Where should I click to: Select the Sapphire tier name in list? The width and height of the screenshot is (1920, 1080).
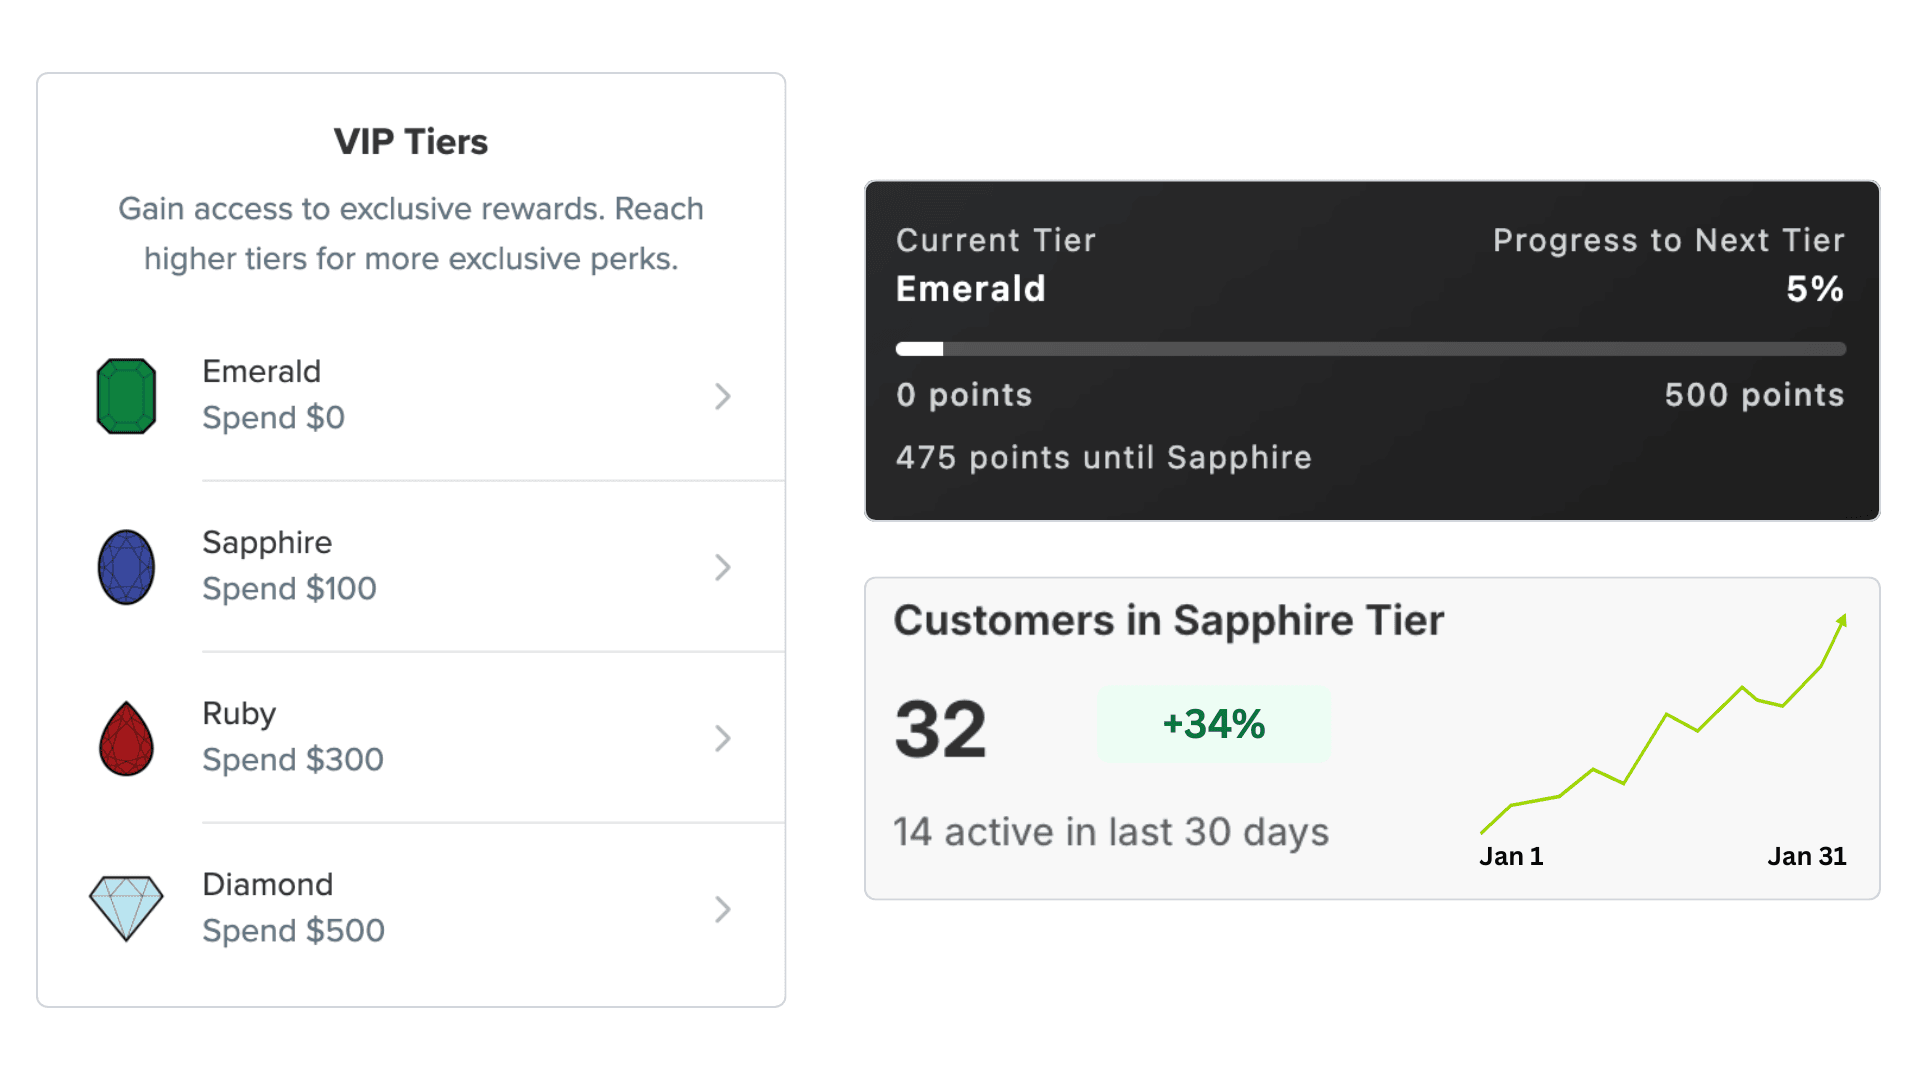(x=267, y=542)
